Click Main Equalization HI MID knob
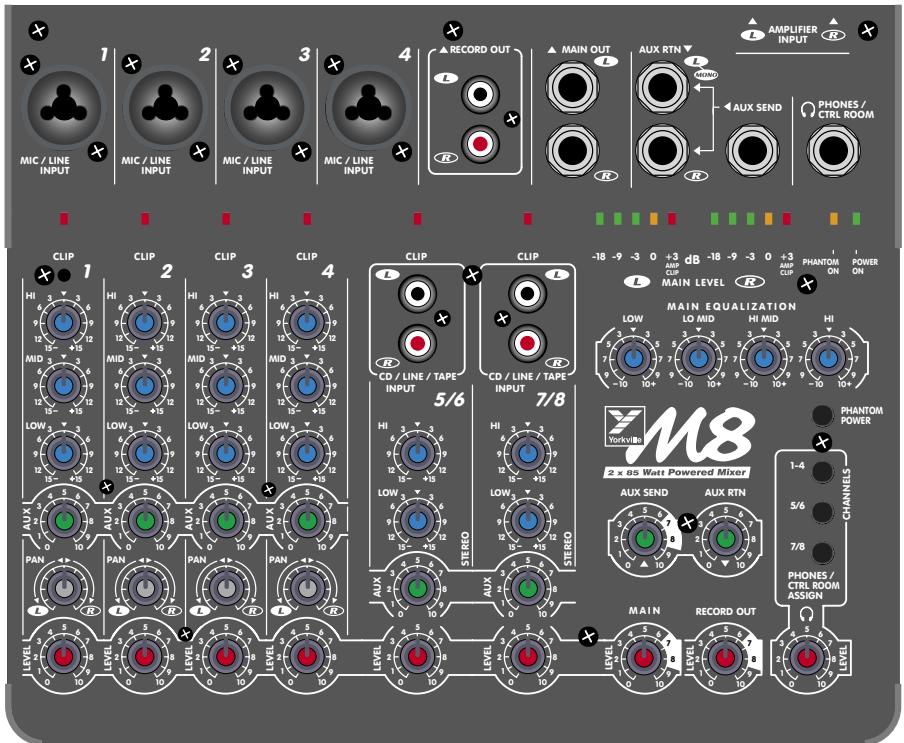The image size is (904, 743). pos(763,358)
